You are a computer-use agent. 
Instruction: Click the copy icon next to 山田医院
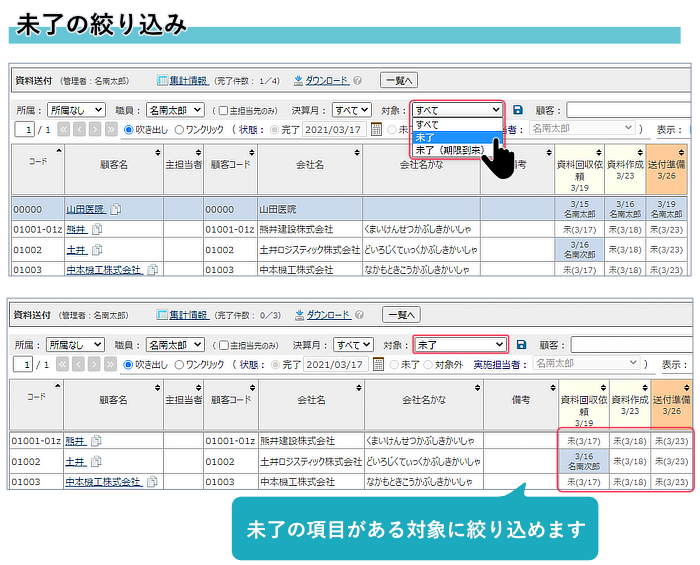116,209
